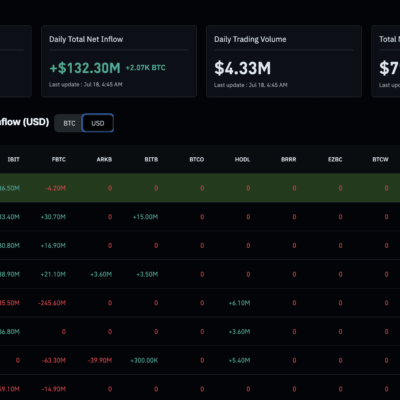This screenshot has width=400, height=400.
Task: Click the +15.00M BITB cell
Action: pyautogui.click(x=146, y=217)
